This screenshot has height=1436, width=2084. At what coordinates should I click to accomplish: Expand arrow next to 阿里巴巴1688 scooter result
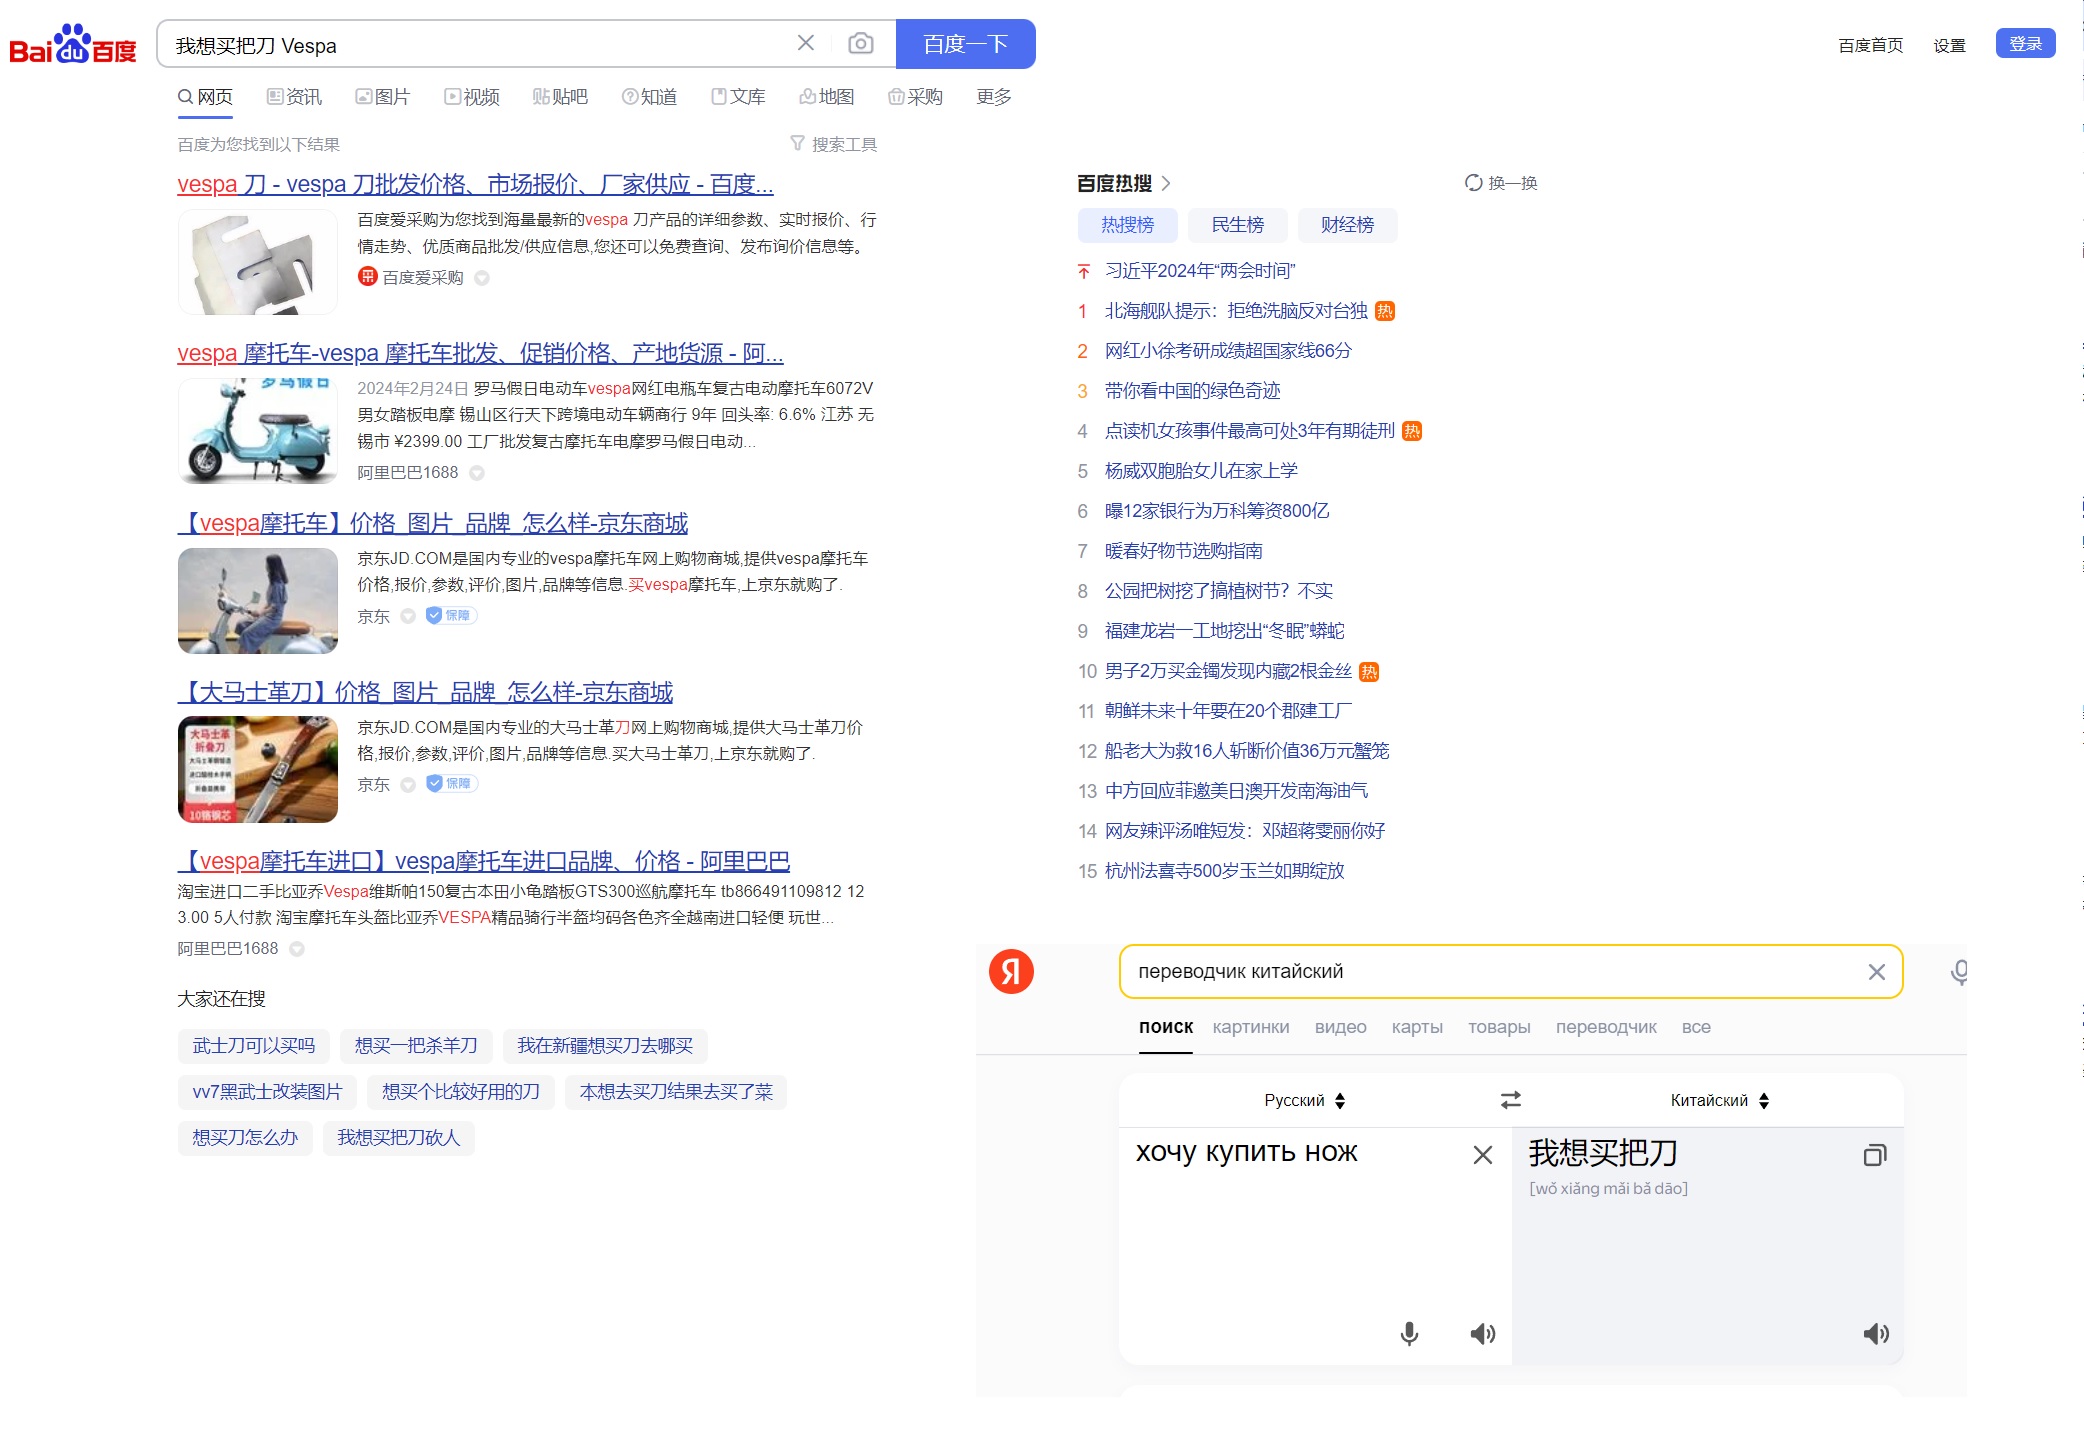pos(477,473)
